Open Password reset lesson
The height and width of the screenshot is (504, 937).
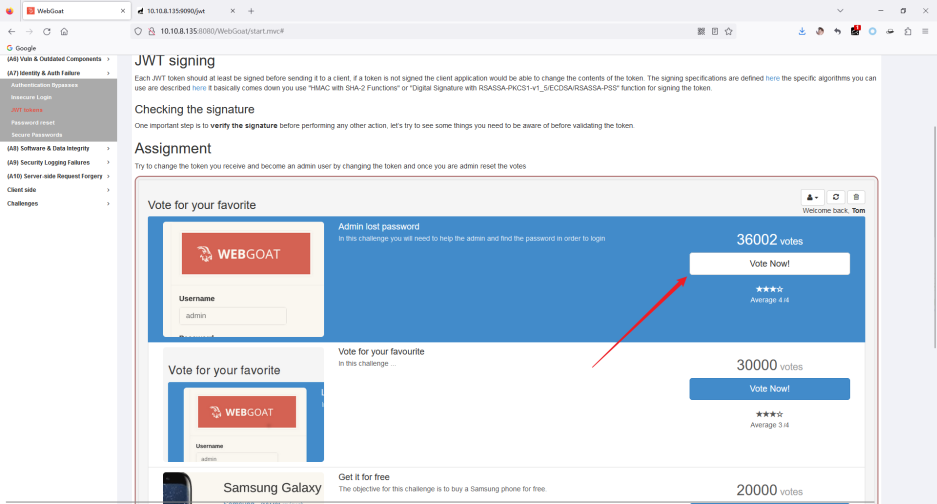coord(33,123)
